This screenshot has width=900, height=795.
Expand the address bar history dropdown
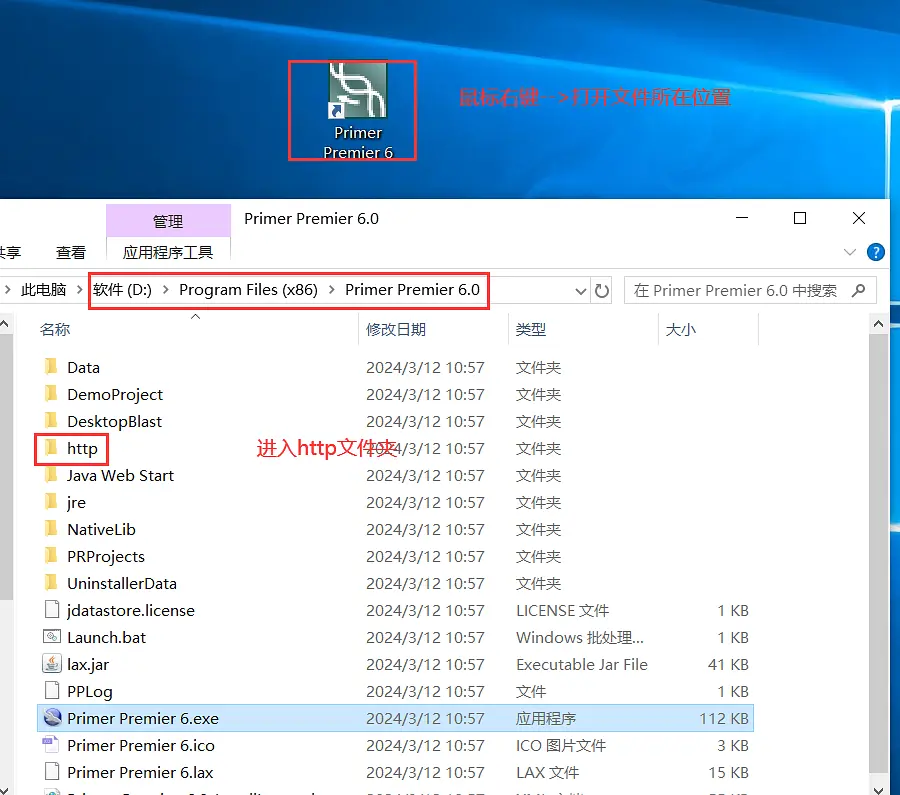coord(581,291)
